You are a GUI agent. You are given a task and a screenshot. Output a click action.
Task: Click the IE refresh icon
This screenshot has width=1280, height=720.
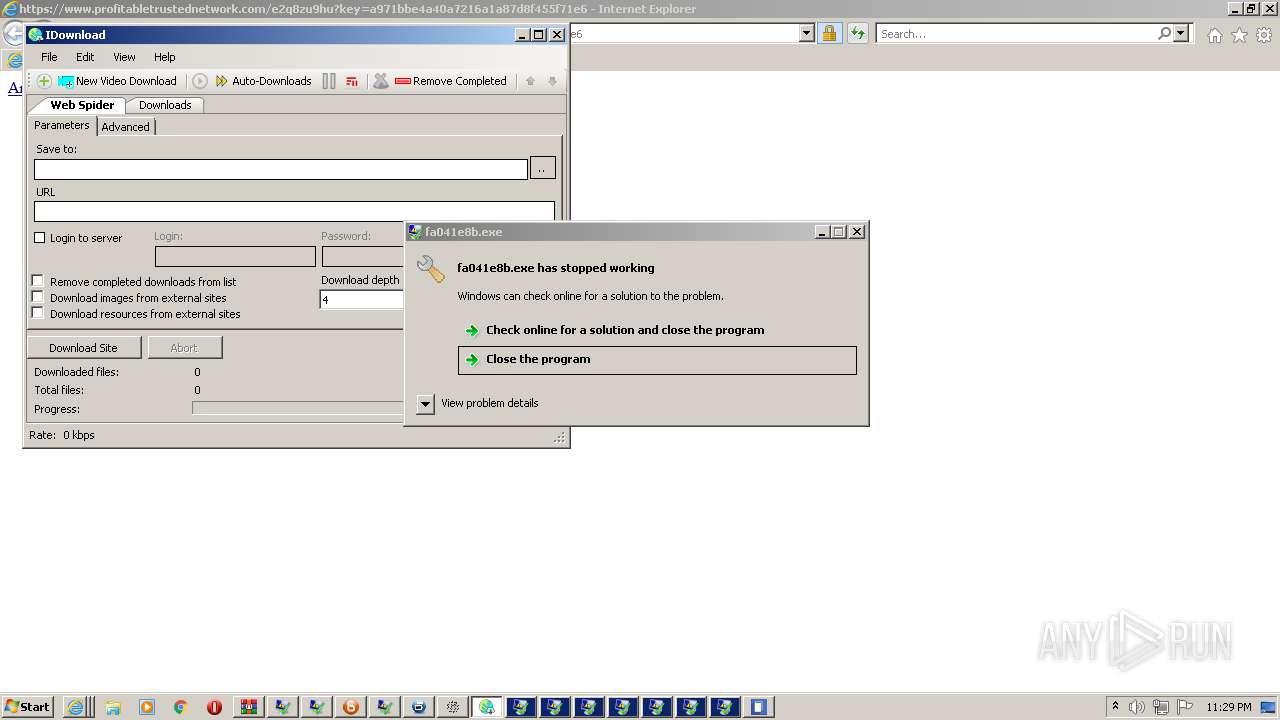click(857, 34)
